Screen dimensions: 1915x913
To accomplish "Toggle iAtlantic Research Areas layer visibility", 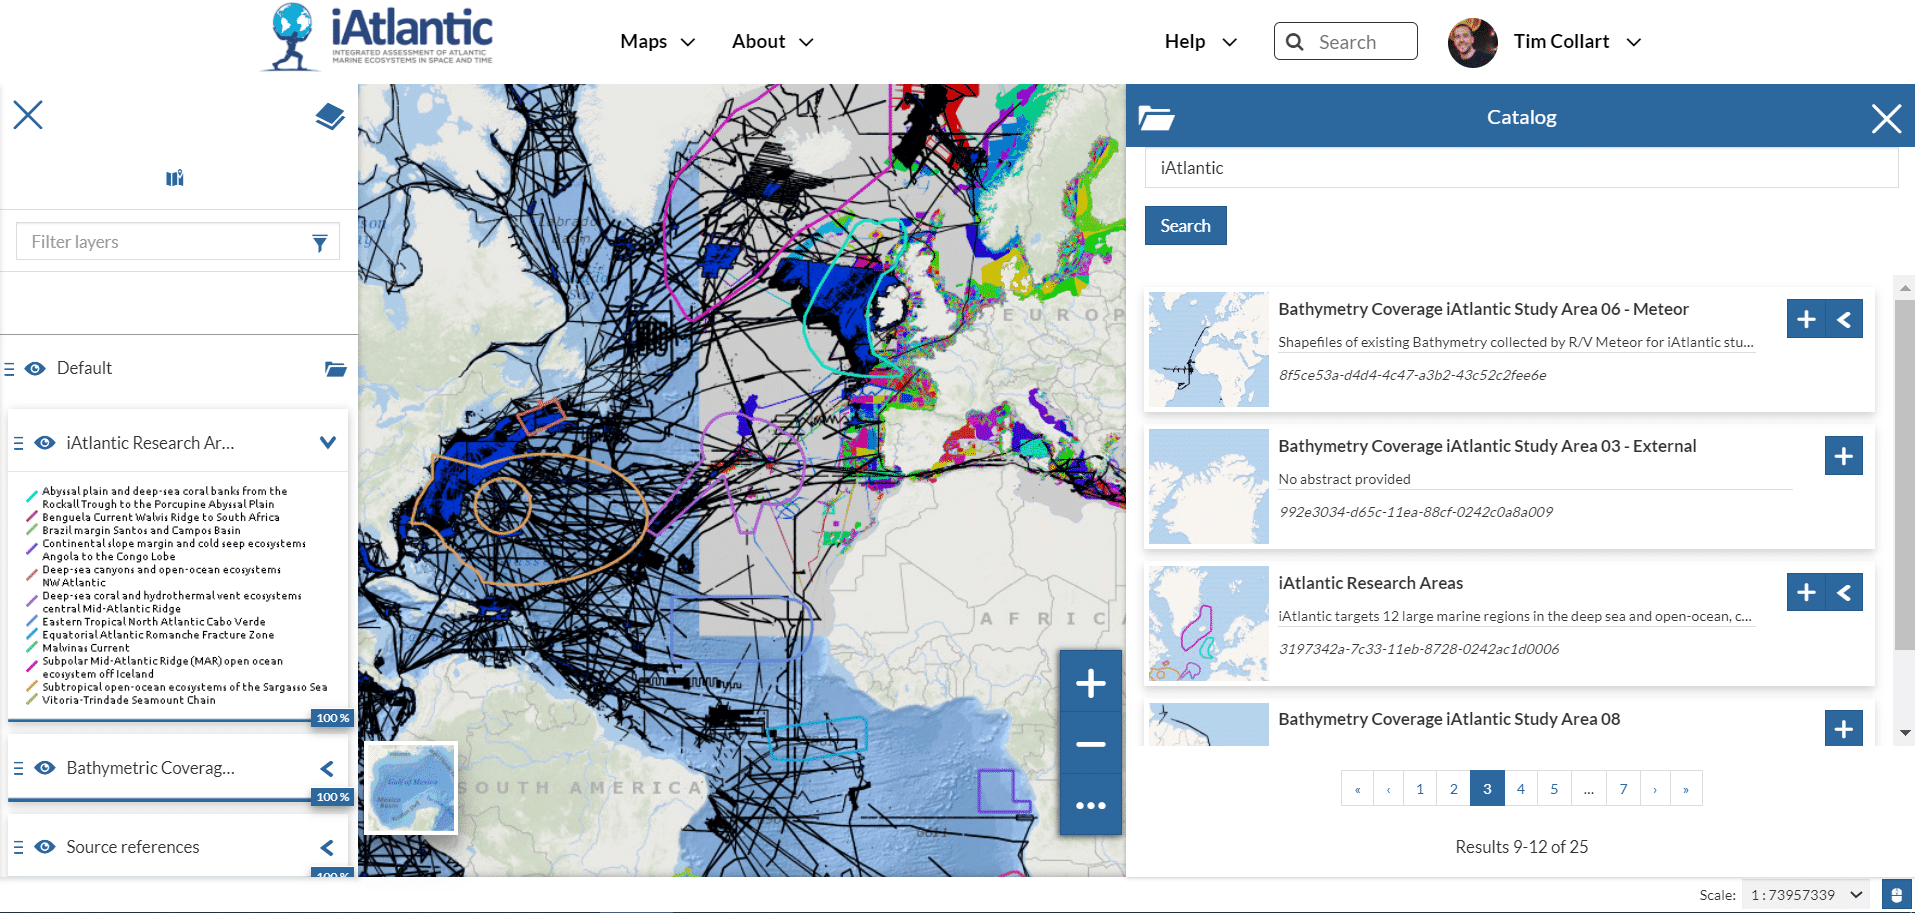I will pyautogui.click(x=45, y=443).
